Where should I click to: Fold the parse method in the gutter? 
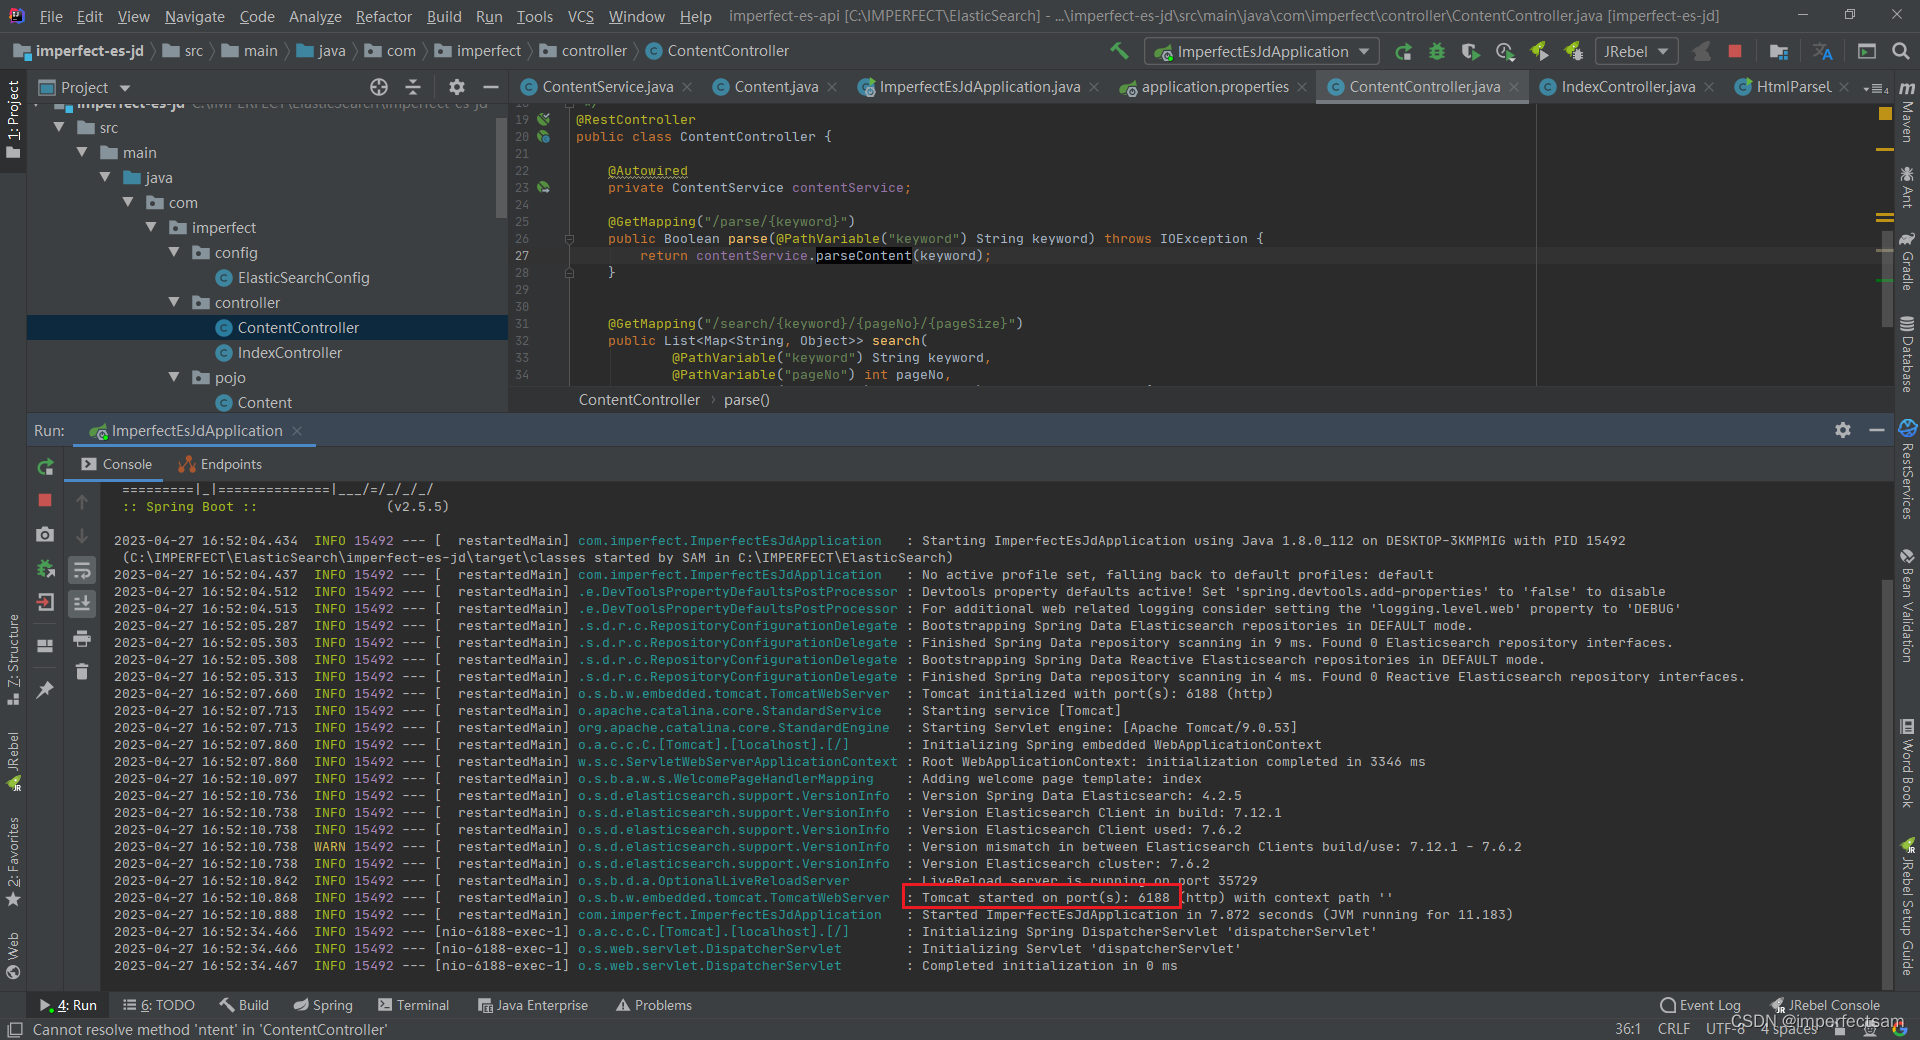click(x=569, y=239)
